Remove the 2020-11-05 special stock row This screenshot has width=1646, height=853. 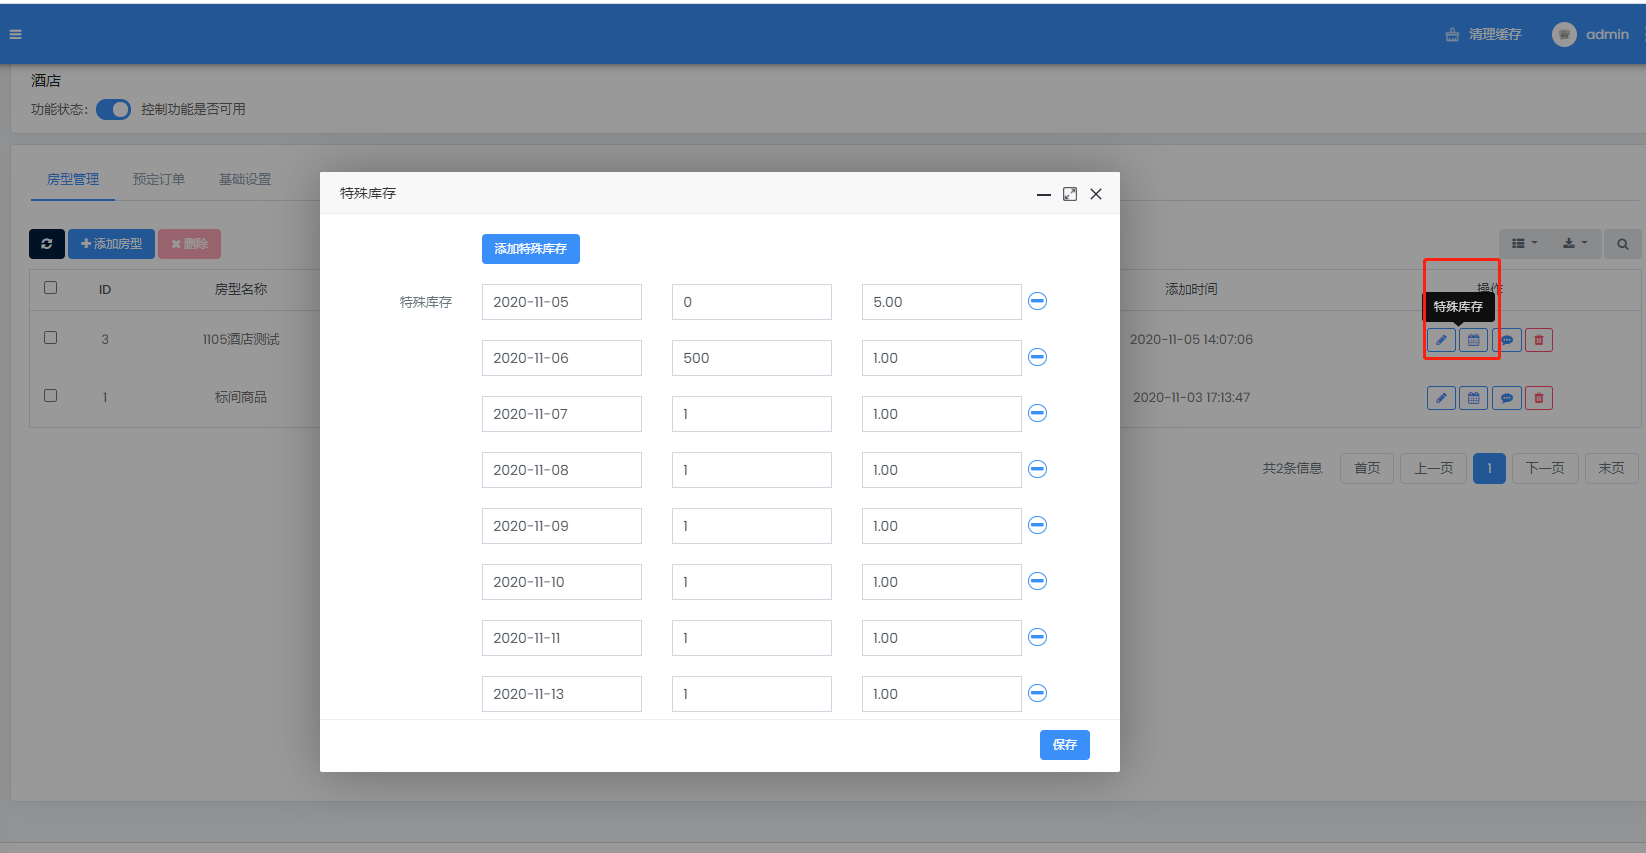coord(1037,301)
